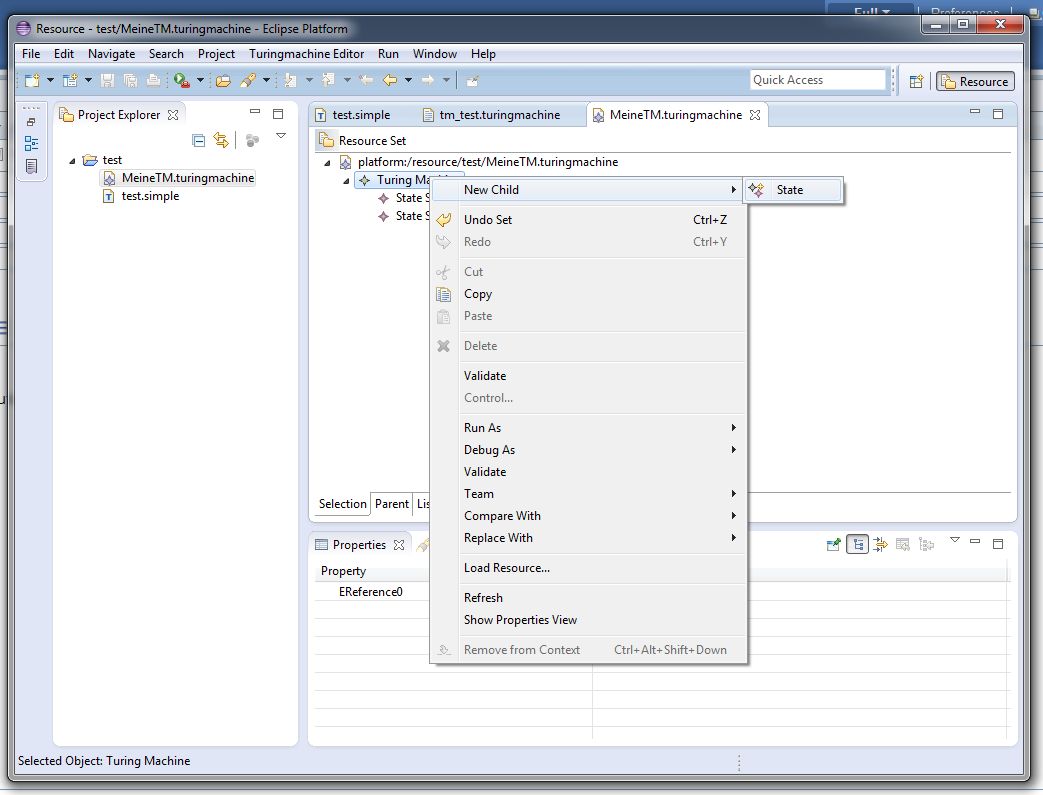Open the Team submenu
This screenshot has width=1043, height=795.
click(589, 493)
